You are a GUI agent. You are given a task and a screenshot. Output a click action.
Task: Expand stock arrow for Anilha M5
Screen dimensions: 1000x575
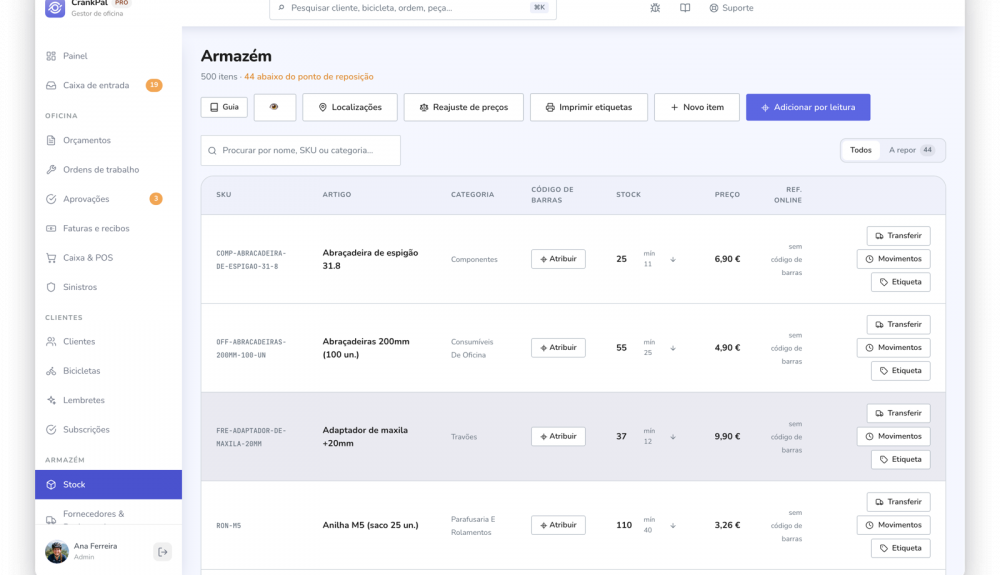[673, 525]
